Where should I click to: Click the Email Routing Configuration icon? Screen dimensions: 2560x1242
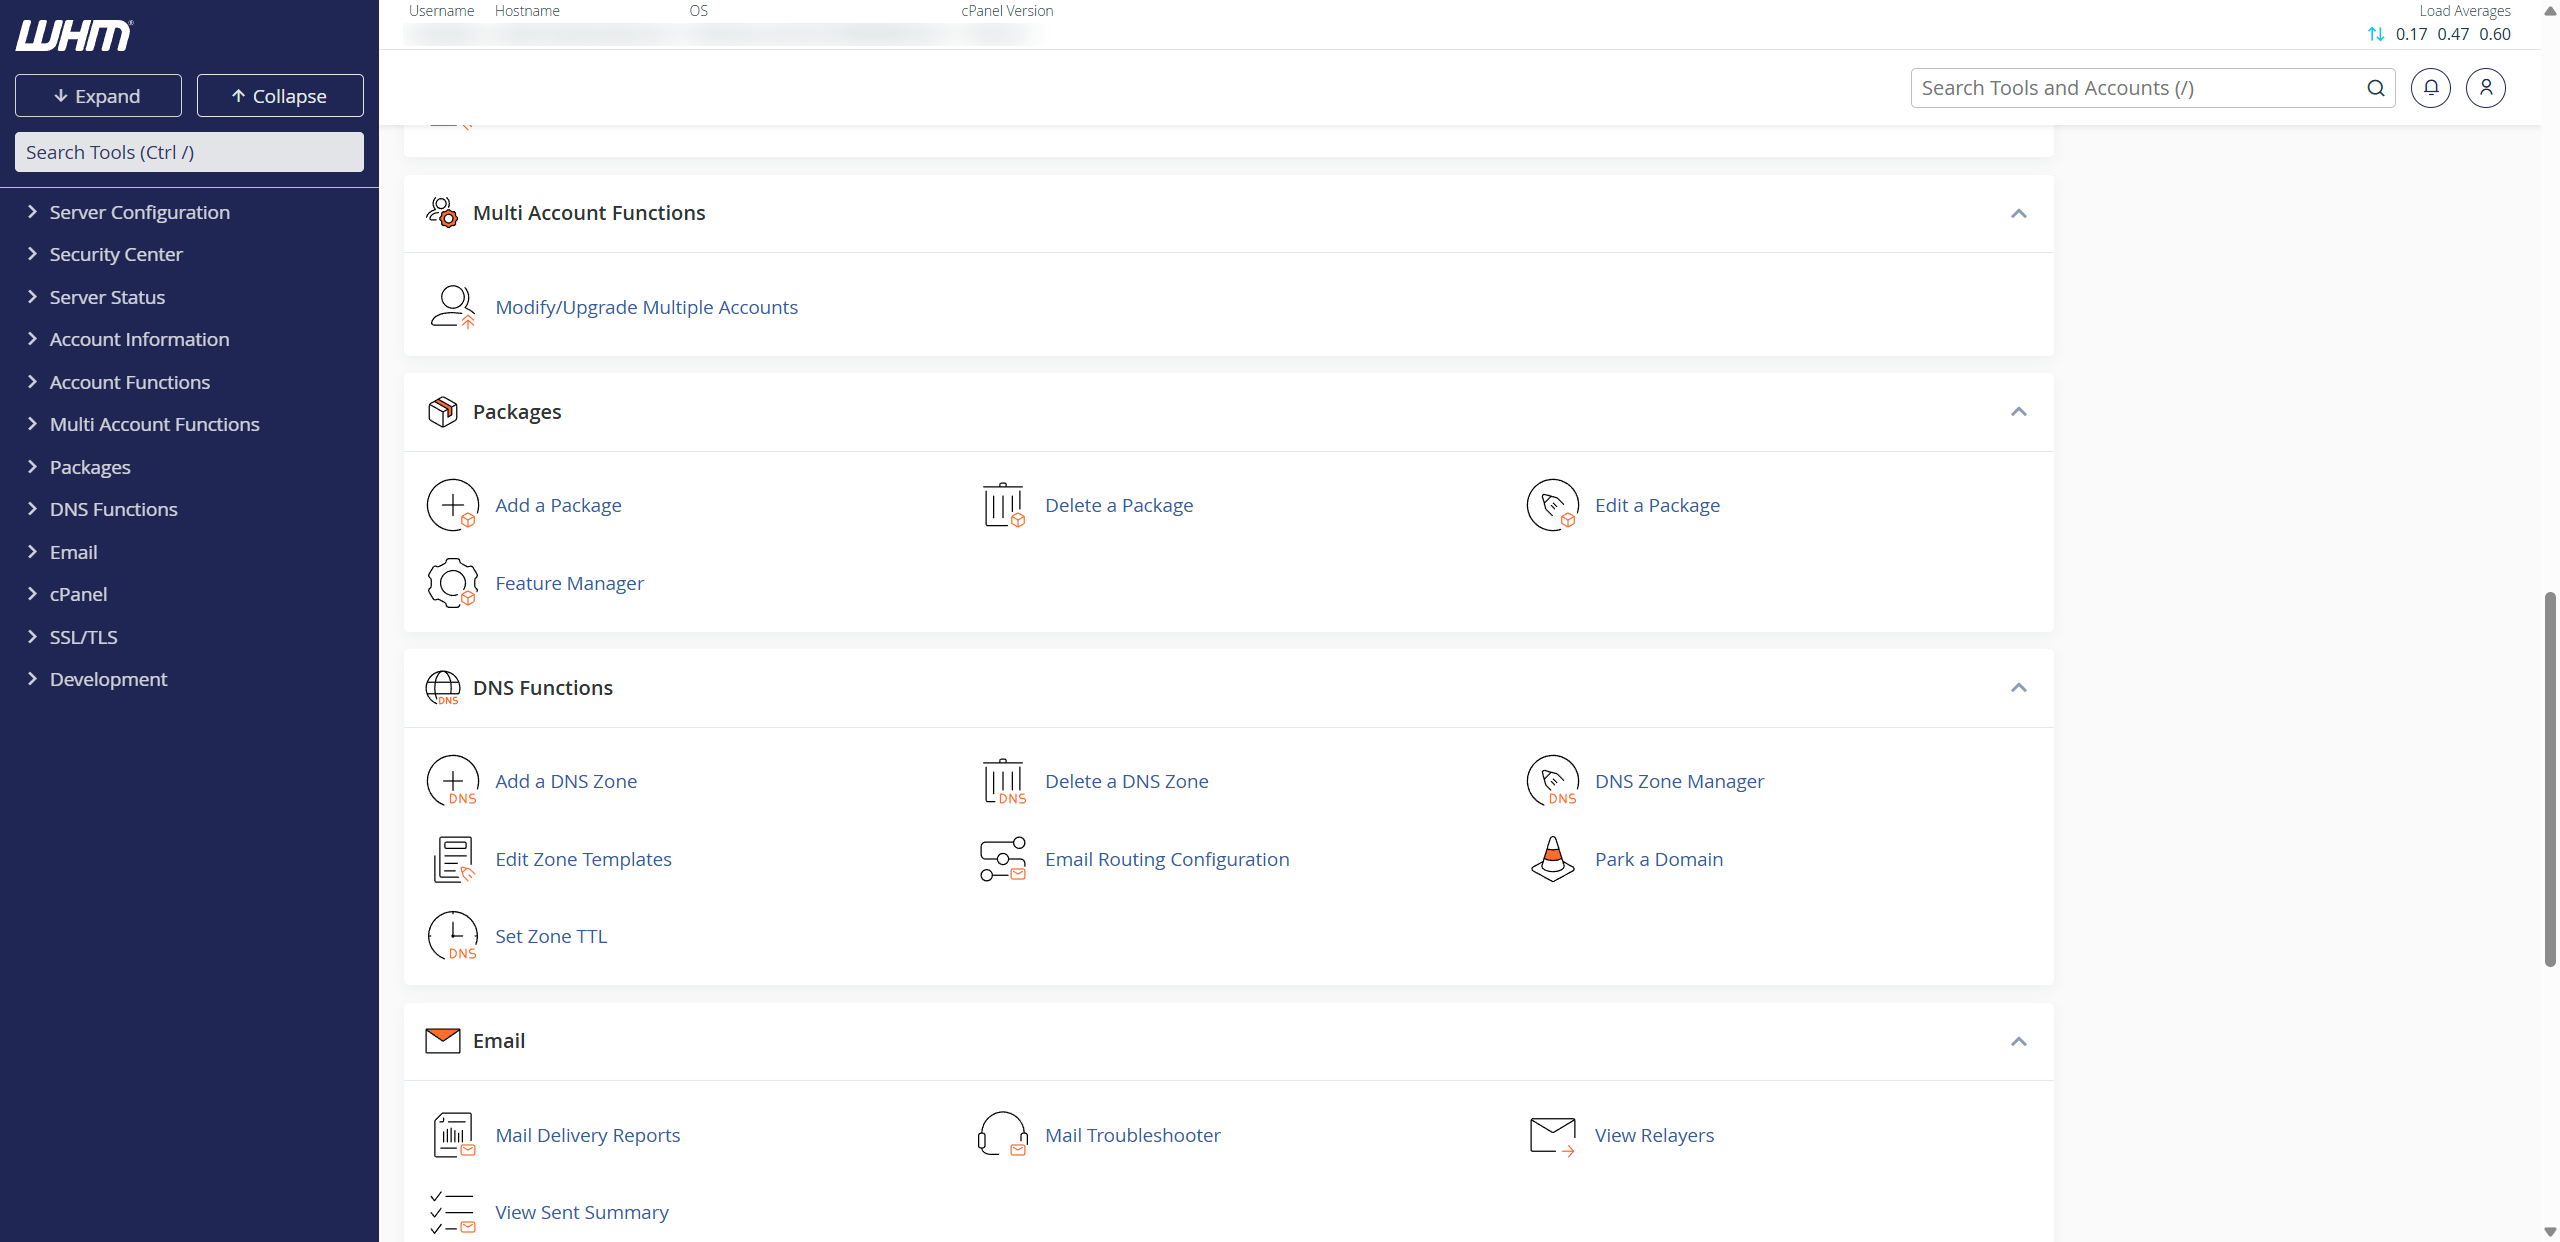tap(1003, 859)
